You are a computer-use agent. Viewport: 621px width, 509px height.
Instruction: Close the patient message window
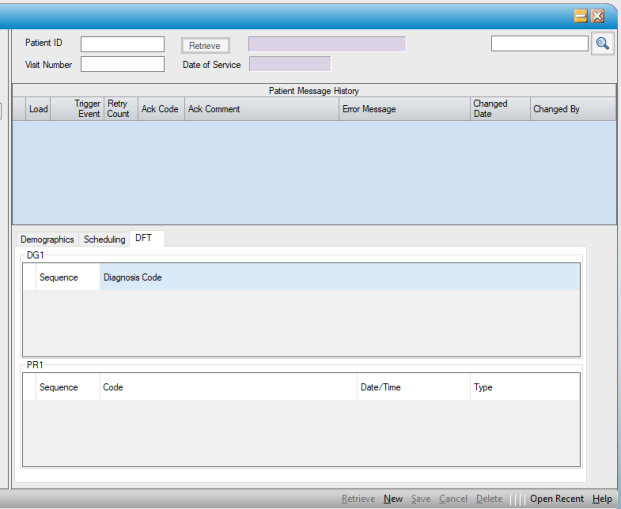597,16
